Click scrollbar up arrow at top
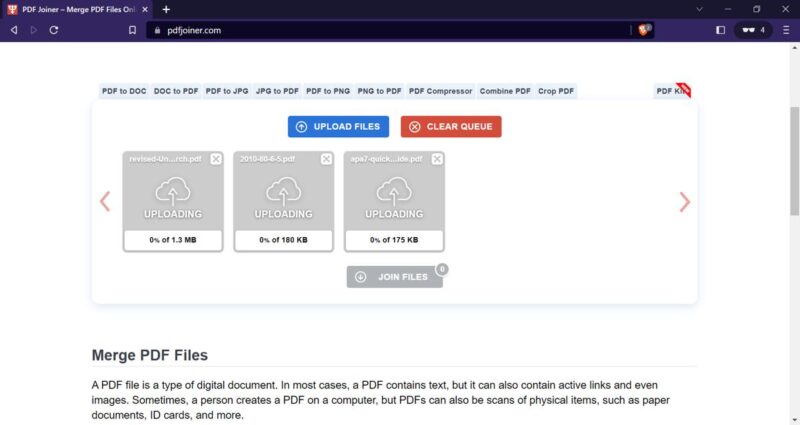This screenshot has height=425, width=800. [x=794, y=47]
